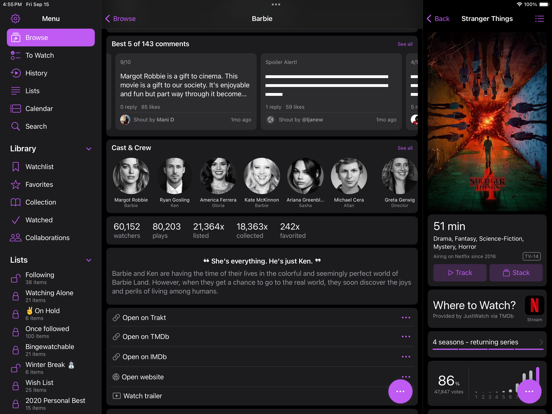Open more options for Open on IMDb
The width and height of the screenshot is (552, 414).
[406, 357]
